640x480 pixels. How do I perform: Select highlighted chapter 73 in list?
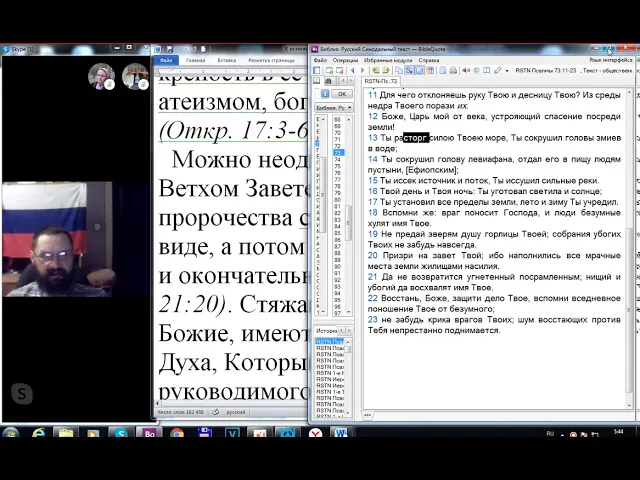338,153
